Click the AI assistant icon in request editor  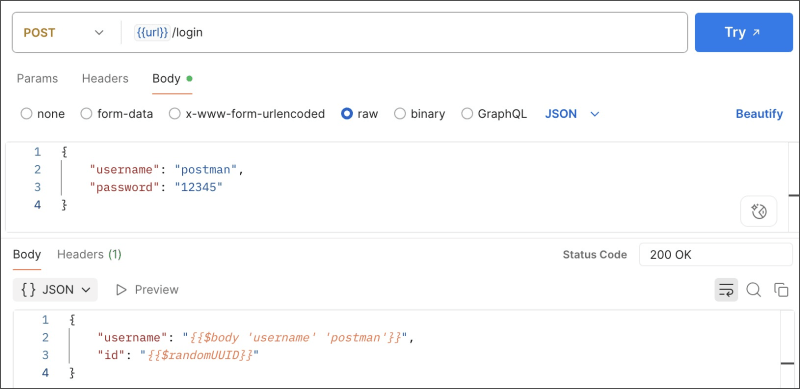click(x=759, y=211)
